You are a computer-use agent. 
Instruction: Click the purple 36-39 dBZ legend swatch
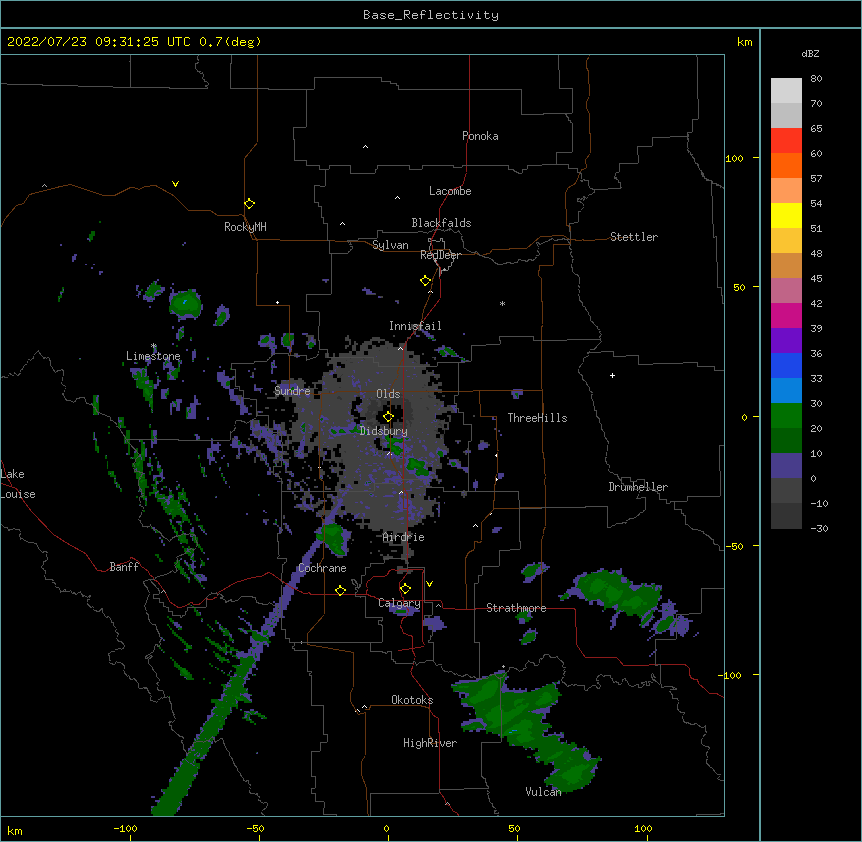point(786,340)
